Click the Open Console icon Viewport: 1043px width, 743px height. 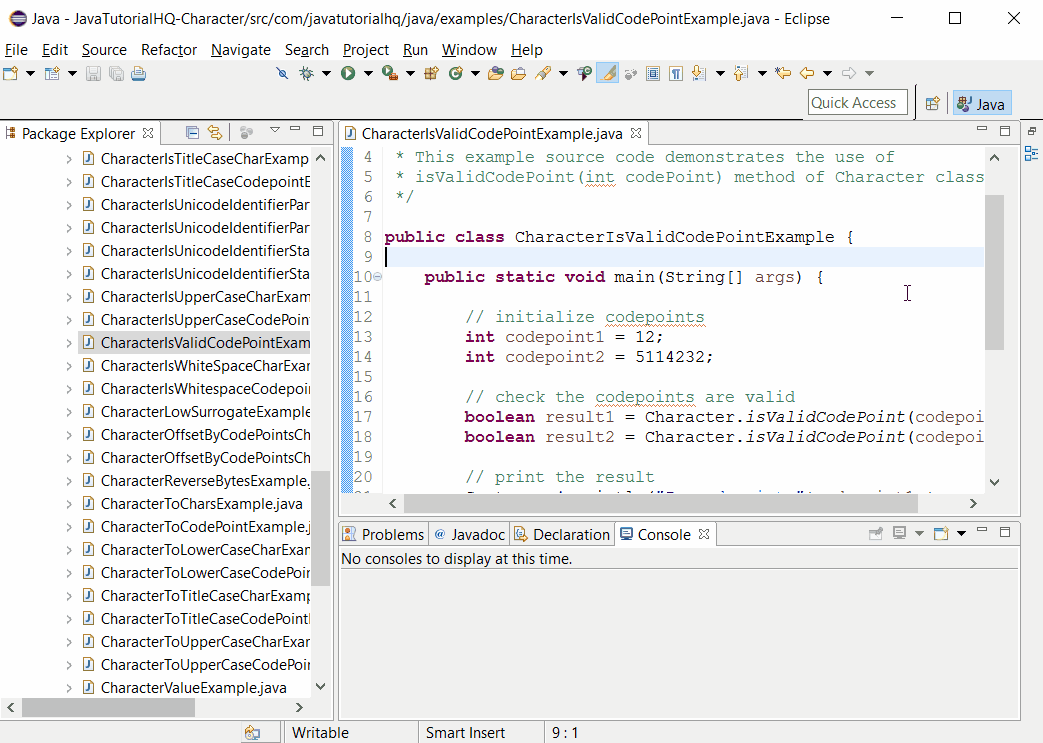[941, 533]
